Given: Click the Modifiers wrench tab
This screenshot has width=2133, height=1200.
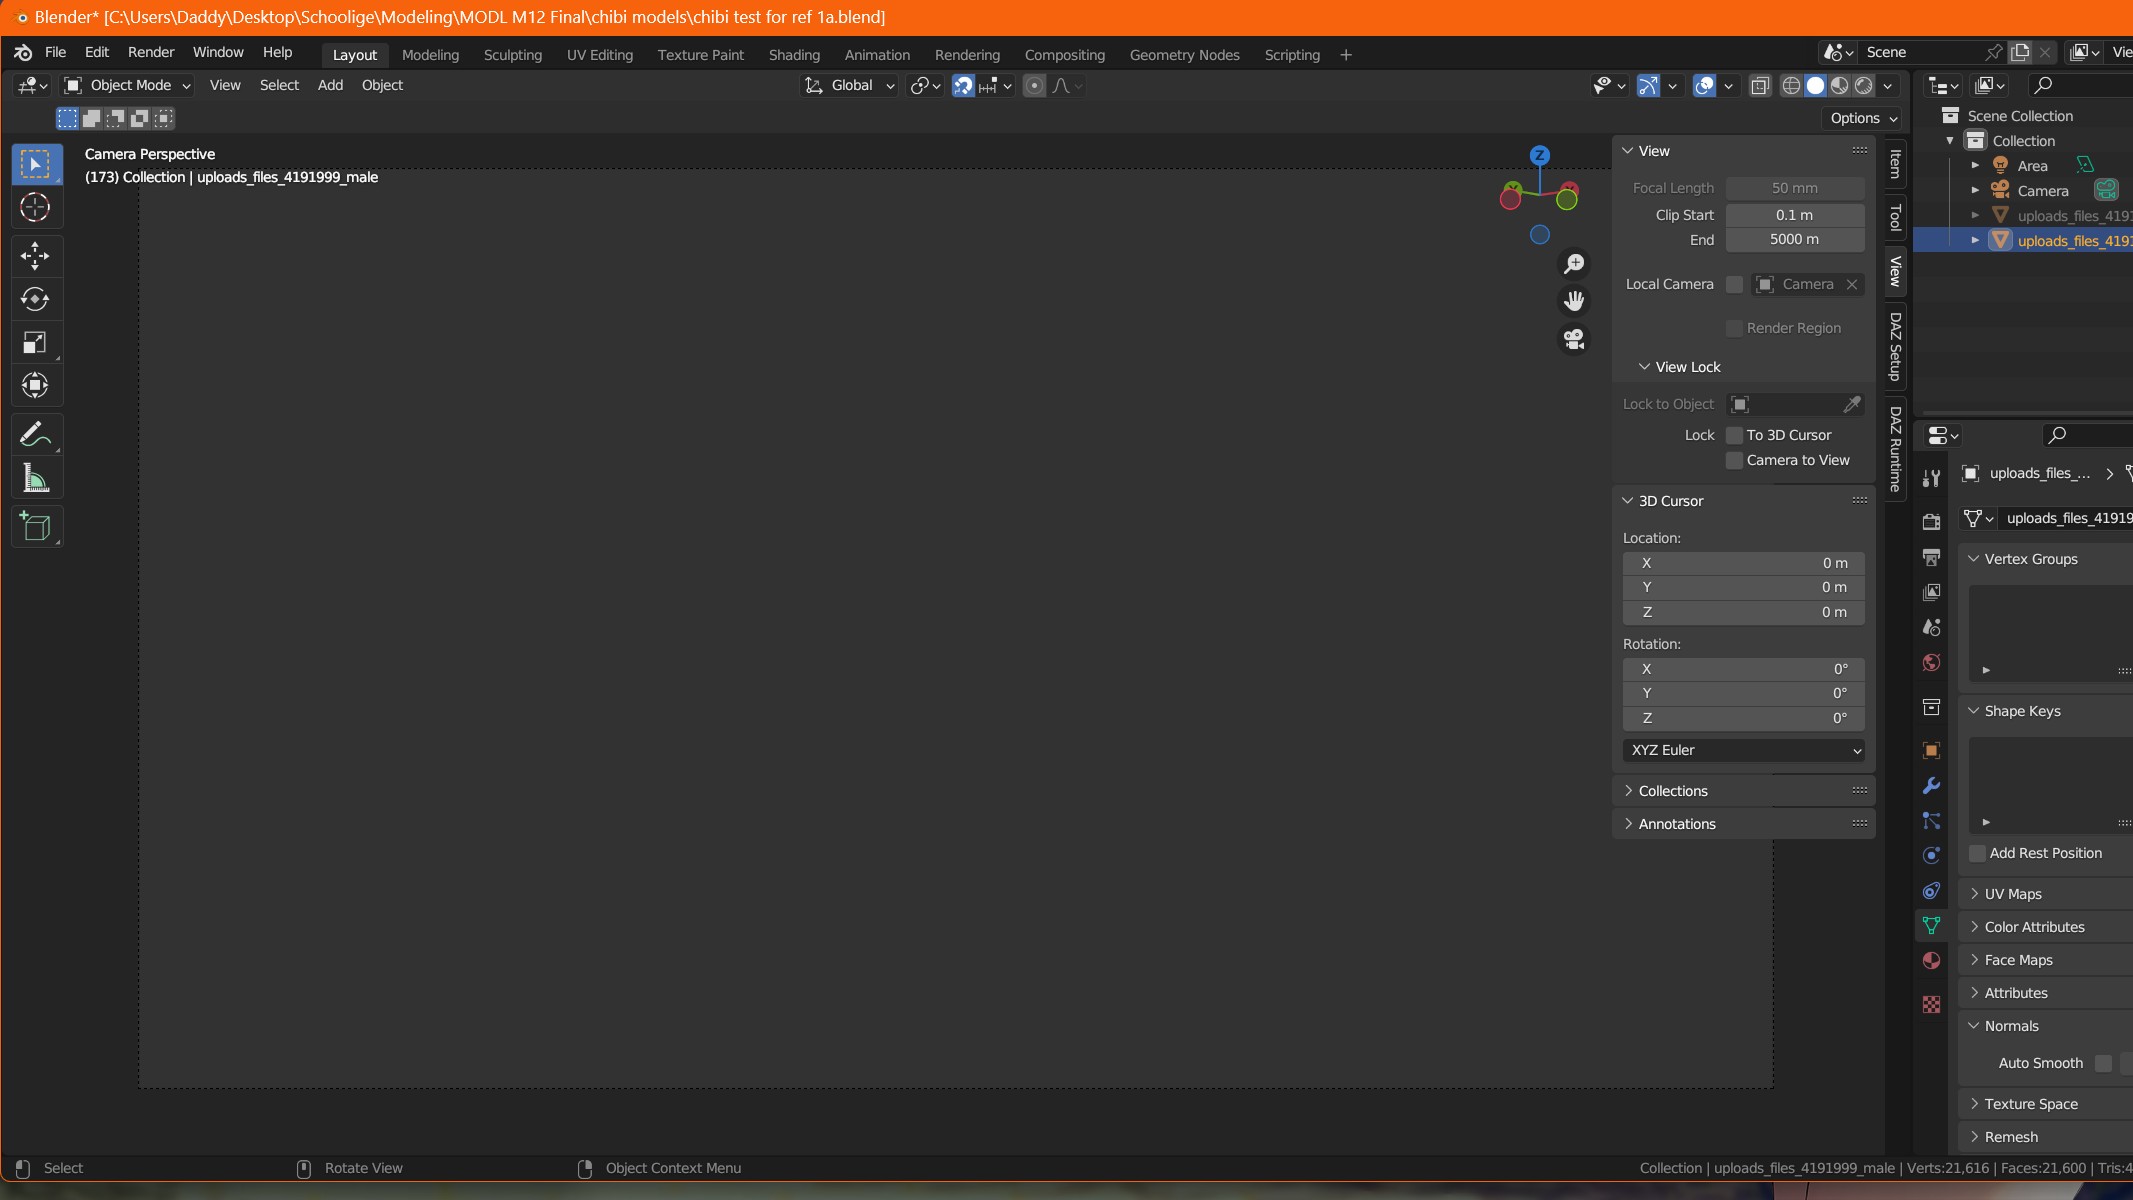Looking at the screenshot, I should [1931, 786].
